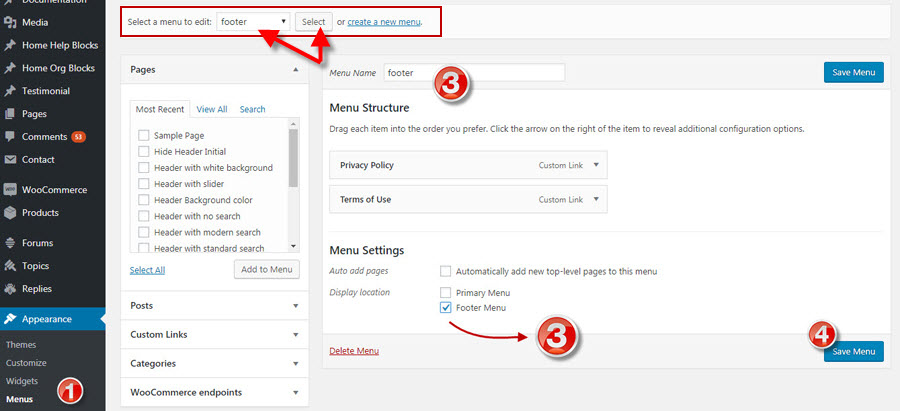
Task: Enable the Primary Menu display location
Action: [445, 293]
